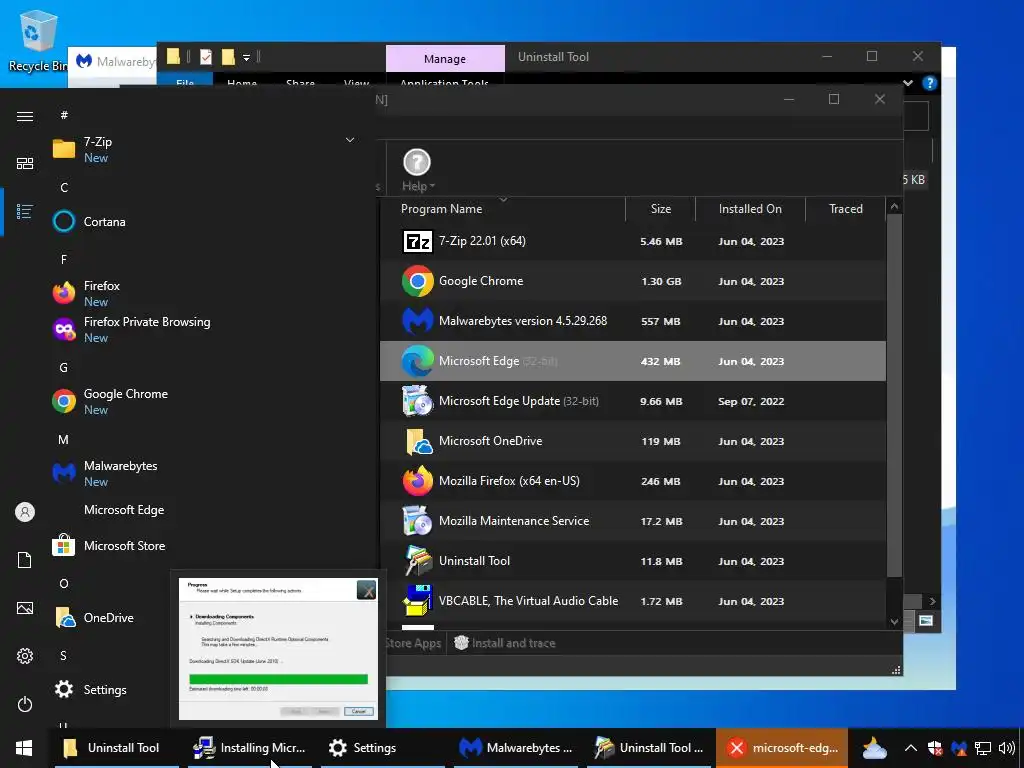Select the Uninstall Tool entry icon
The height and width of the screenshot is (768, 1024).
(x=417, y=561)
